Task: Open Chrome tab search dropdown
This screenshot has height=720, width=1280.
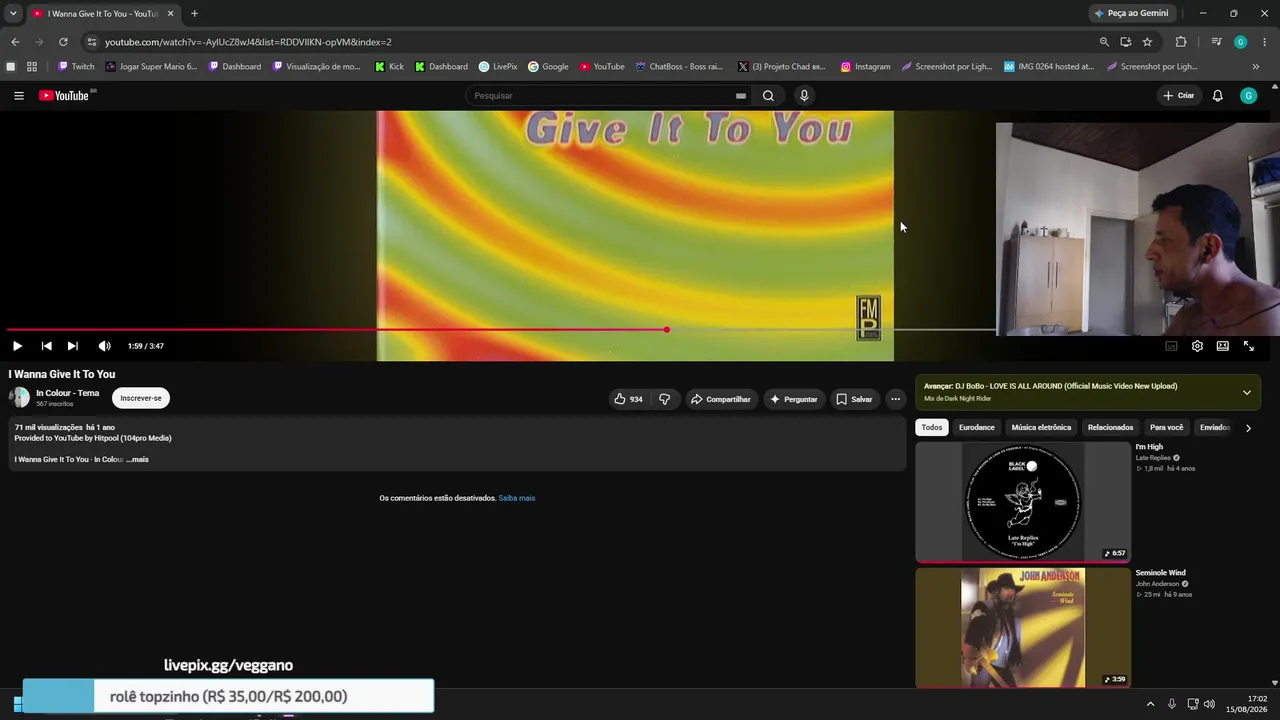Action: 13,13
